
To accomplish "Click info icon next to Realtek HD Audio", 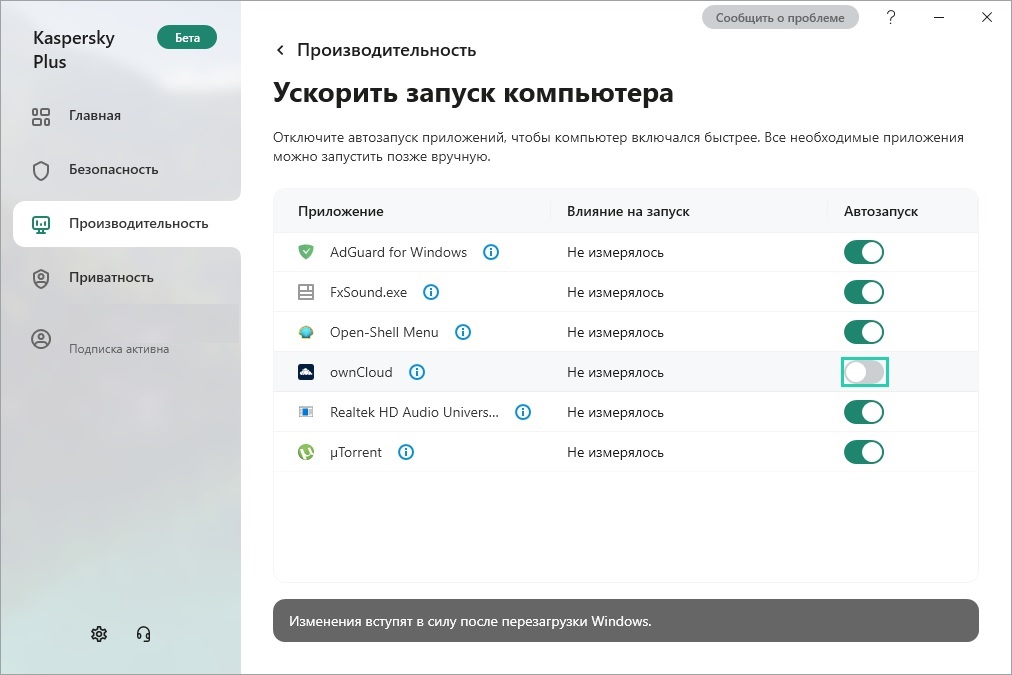I will (x=523, y=412).
